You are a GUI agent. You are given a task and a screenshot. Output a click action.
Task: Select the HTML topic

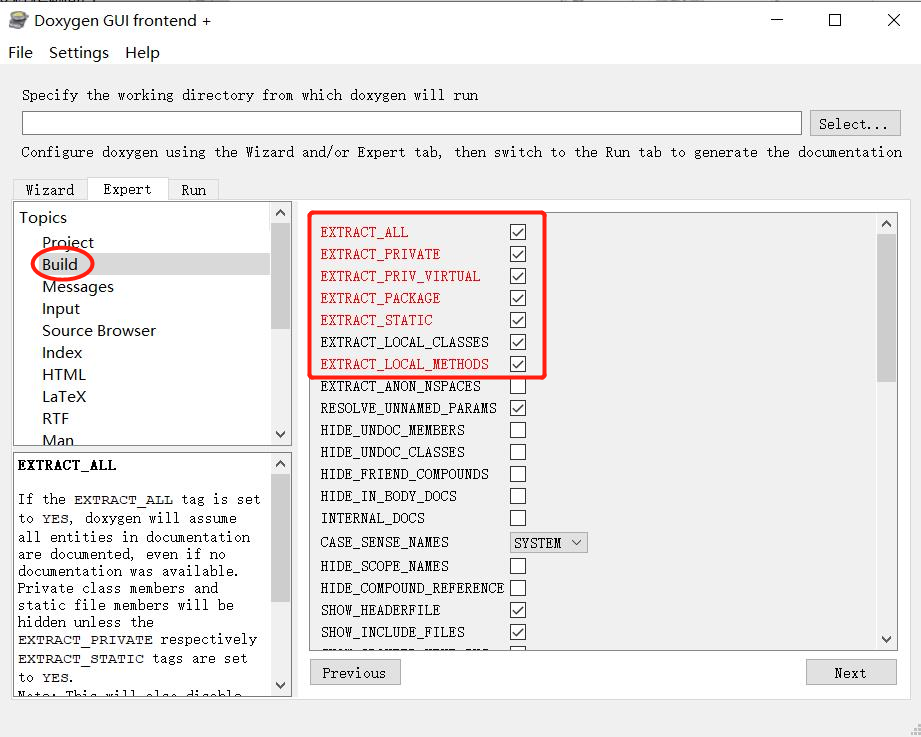(63, 375)
